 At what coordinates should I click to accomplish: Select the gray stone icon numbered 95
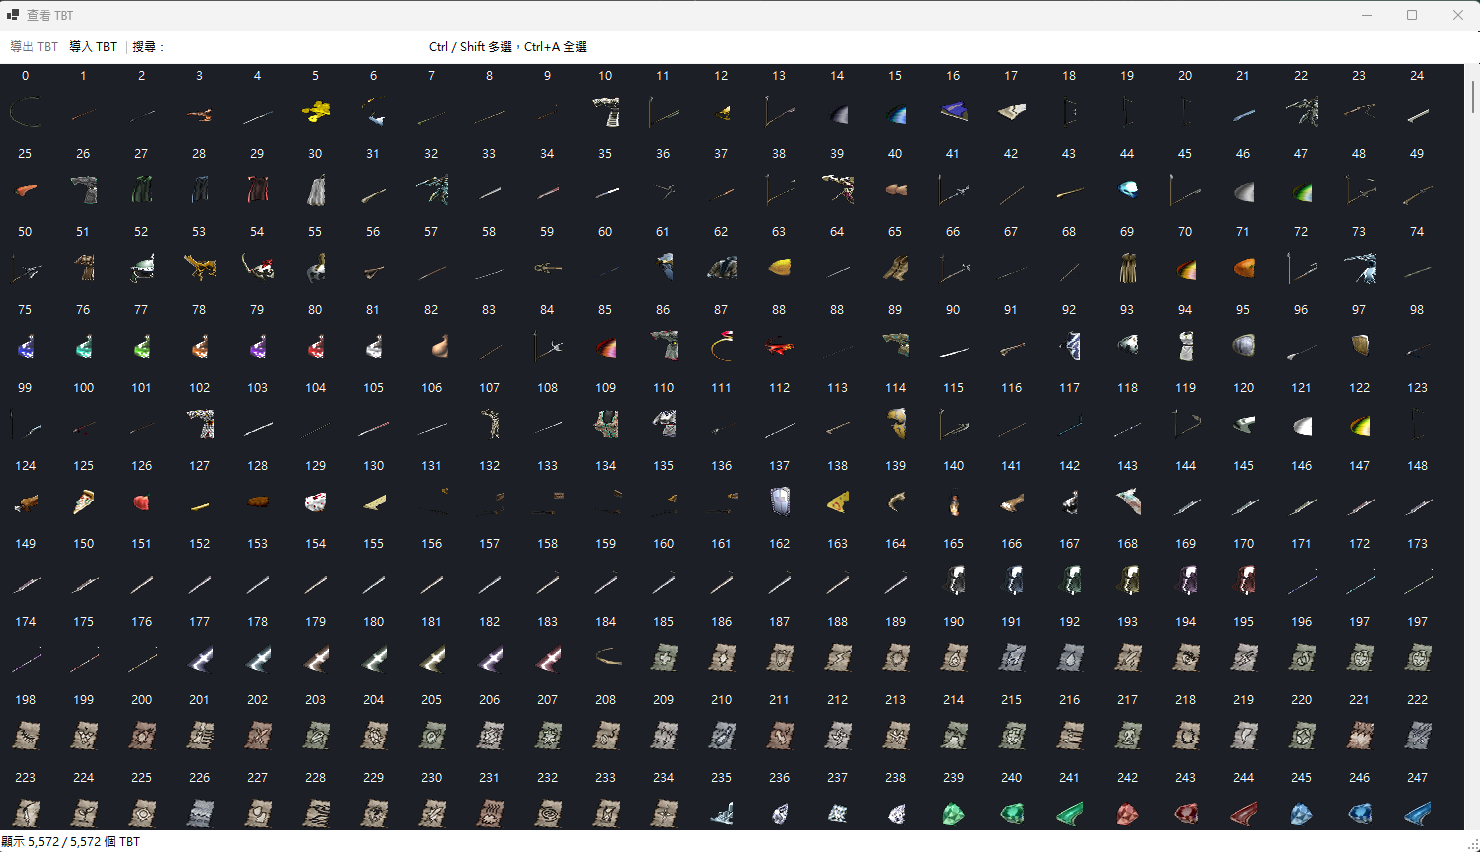pos(1244,346)
